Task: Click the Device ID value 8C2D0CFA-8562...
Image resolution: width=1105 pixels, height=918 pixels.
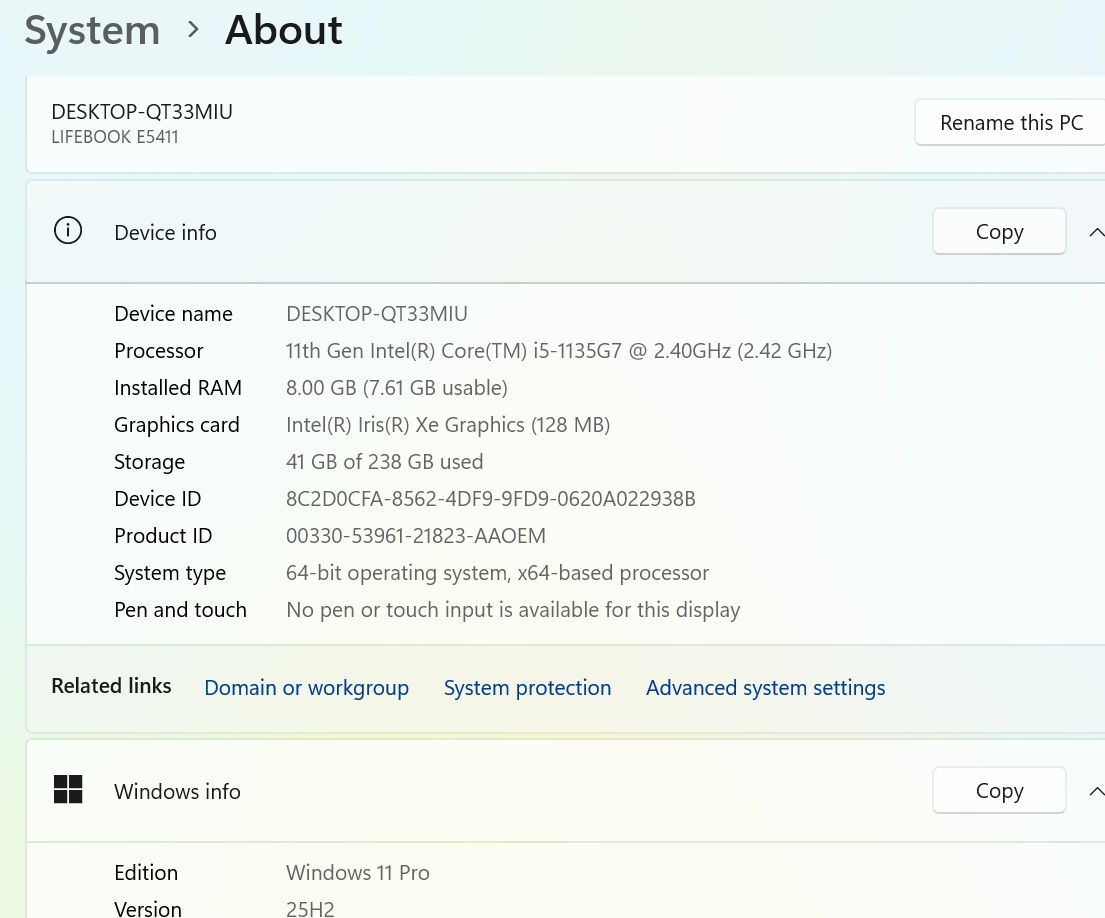Action: point(490,499)
